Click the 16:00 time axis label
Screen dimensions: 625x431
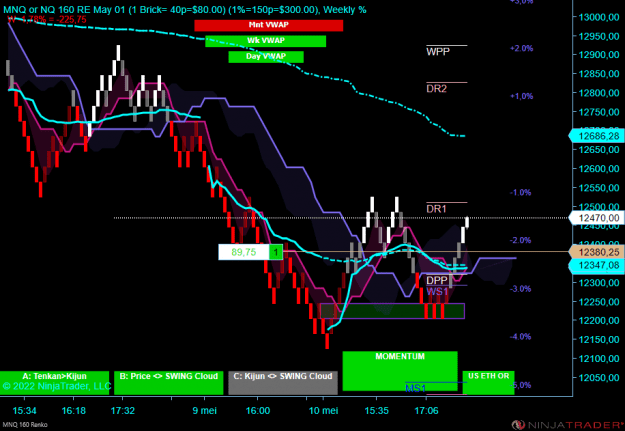[x=257, y=410]
